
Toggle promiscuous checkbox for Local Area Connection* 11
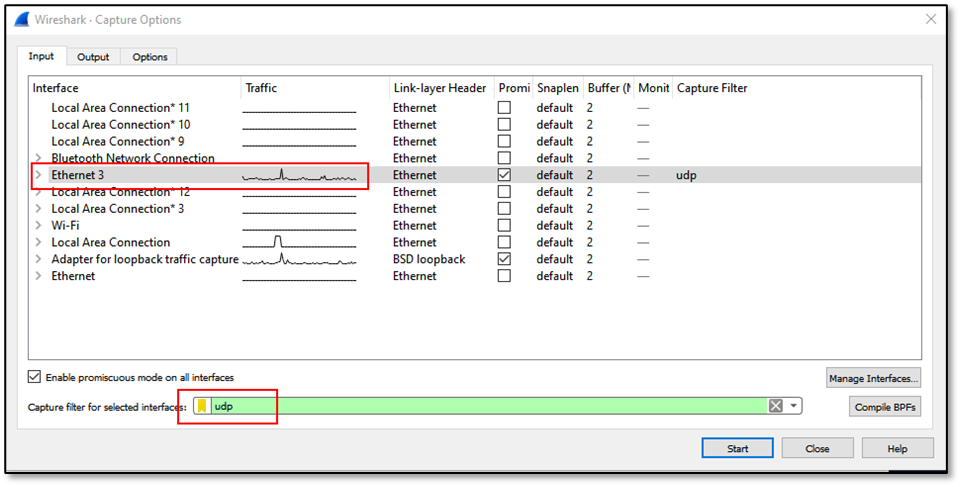pos(504,108)
